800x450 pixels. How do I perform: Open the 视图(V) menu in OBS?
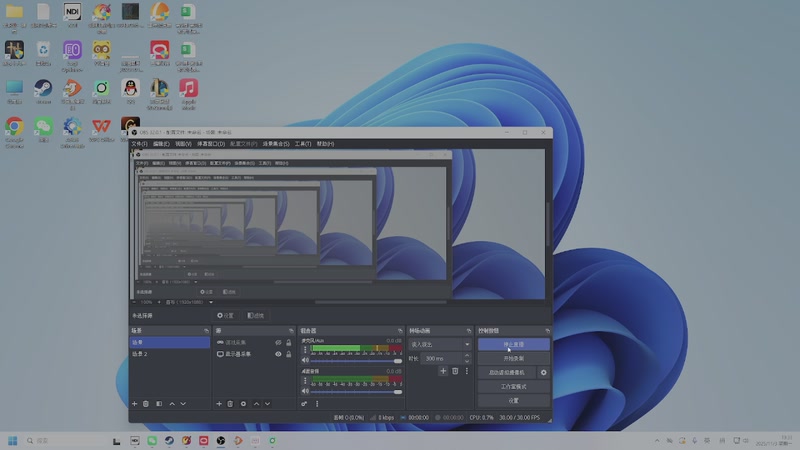(183, 144)
